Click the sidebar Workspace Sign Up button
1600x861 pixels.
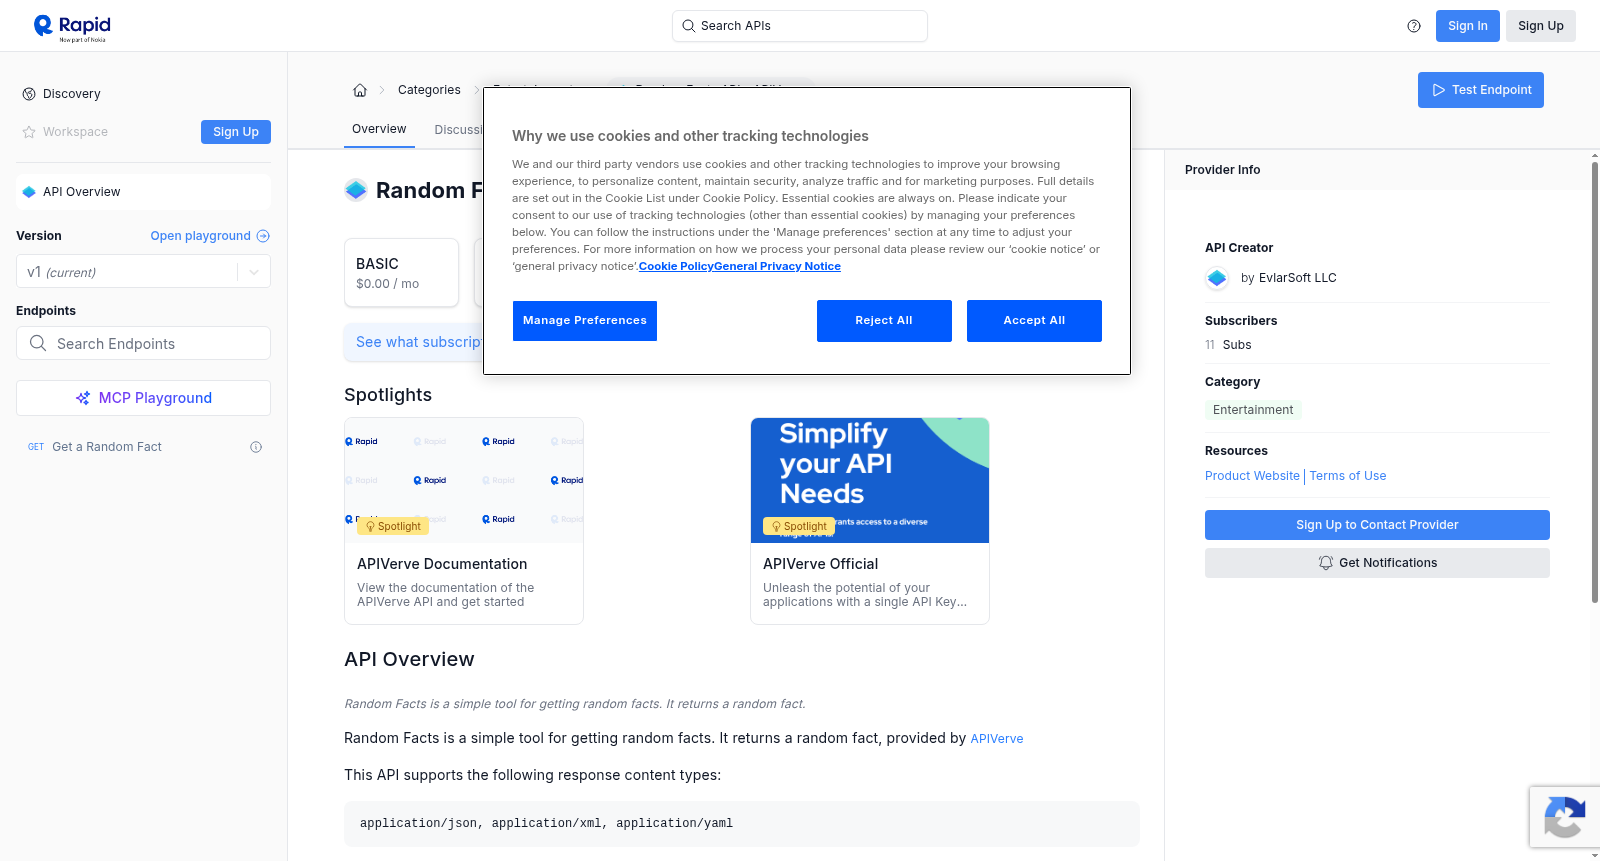click(x=236, y=132)
